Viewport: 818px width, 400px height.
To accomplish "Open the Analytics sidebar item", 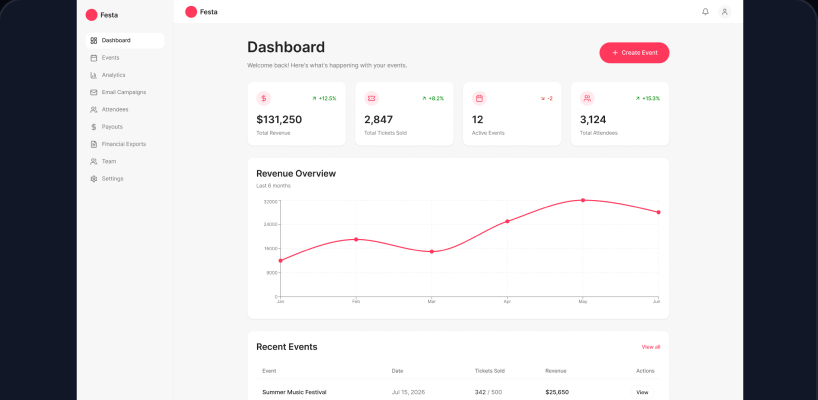I will pyautogui.click(x=125, y=75).
